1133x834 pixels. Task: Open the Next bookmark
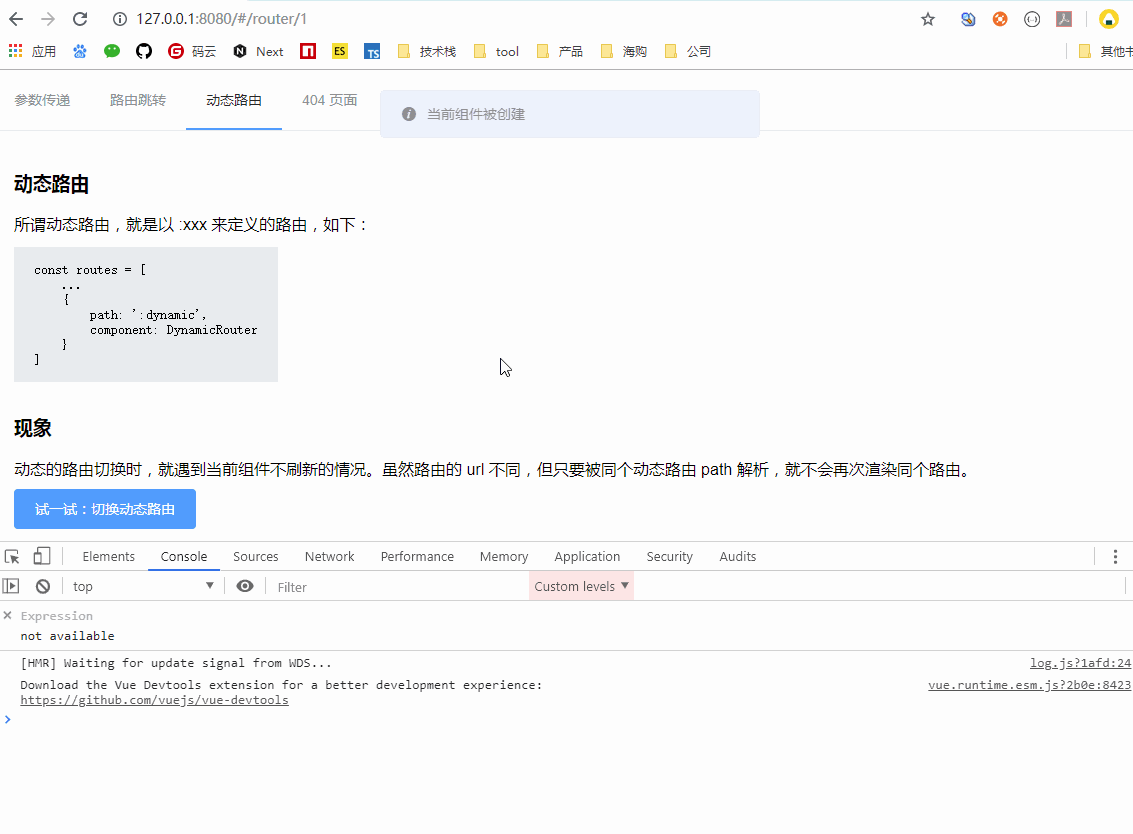coord(258,51)
